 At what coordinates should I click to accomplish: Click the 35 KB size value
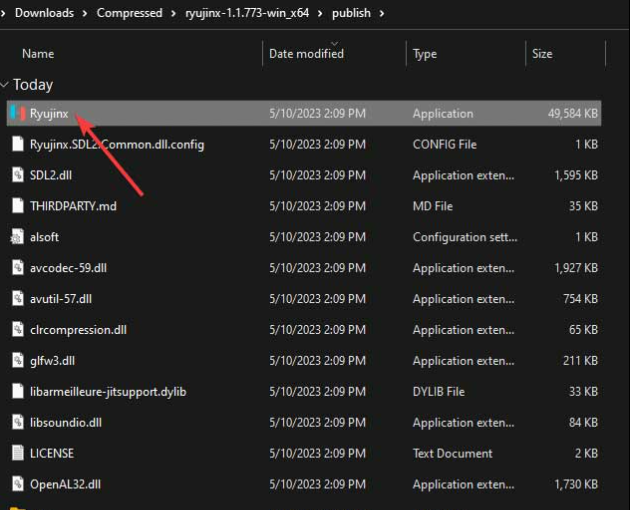[583, 206]
